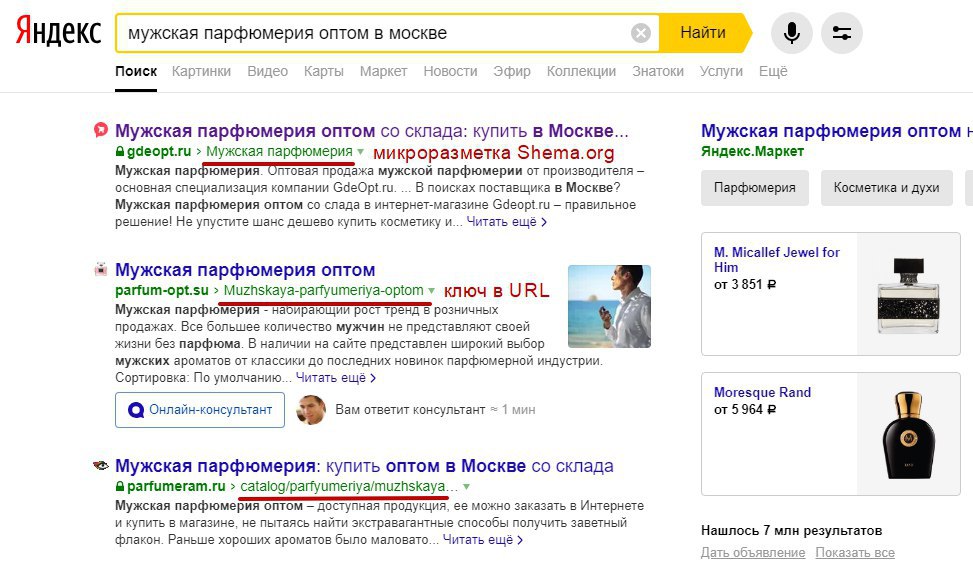Click the parfum-opt.su domain link
Image resolution: width=973 pixels, height=567 pixels.
pos(162,290)
